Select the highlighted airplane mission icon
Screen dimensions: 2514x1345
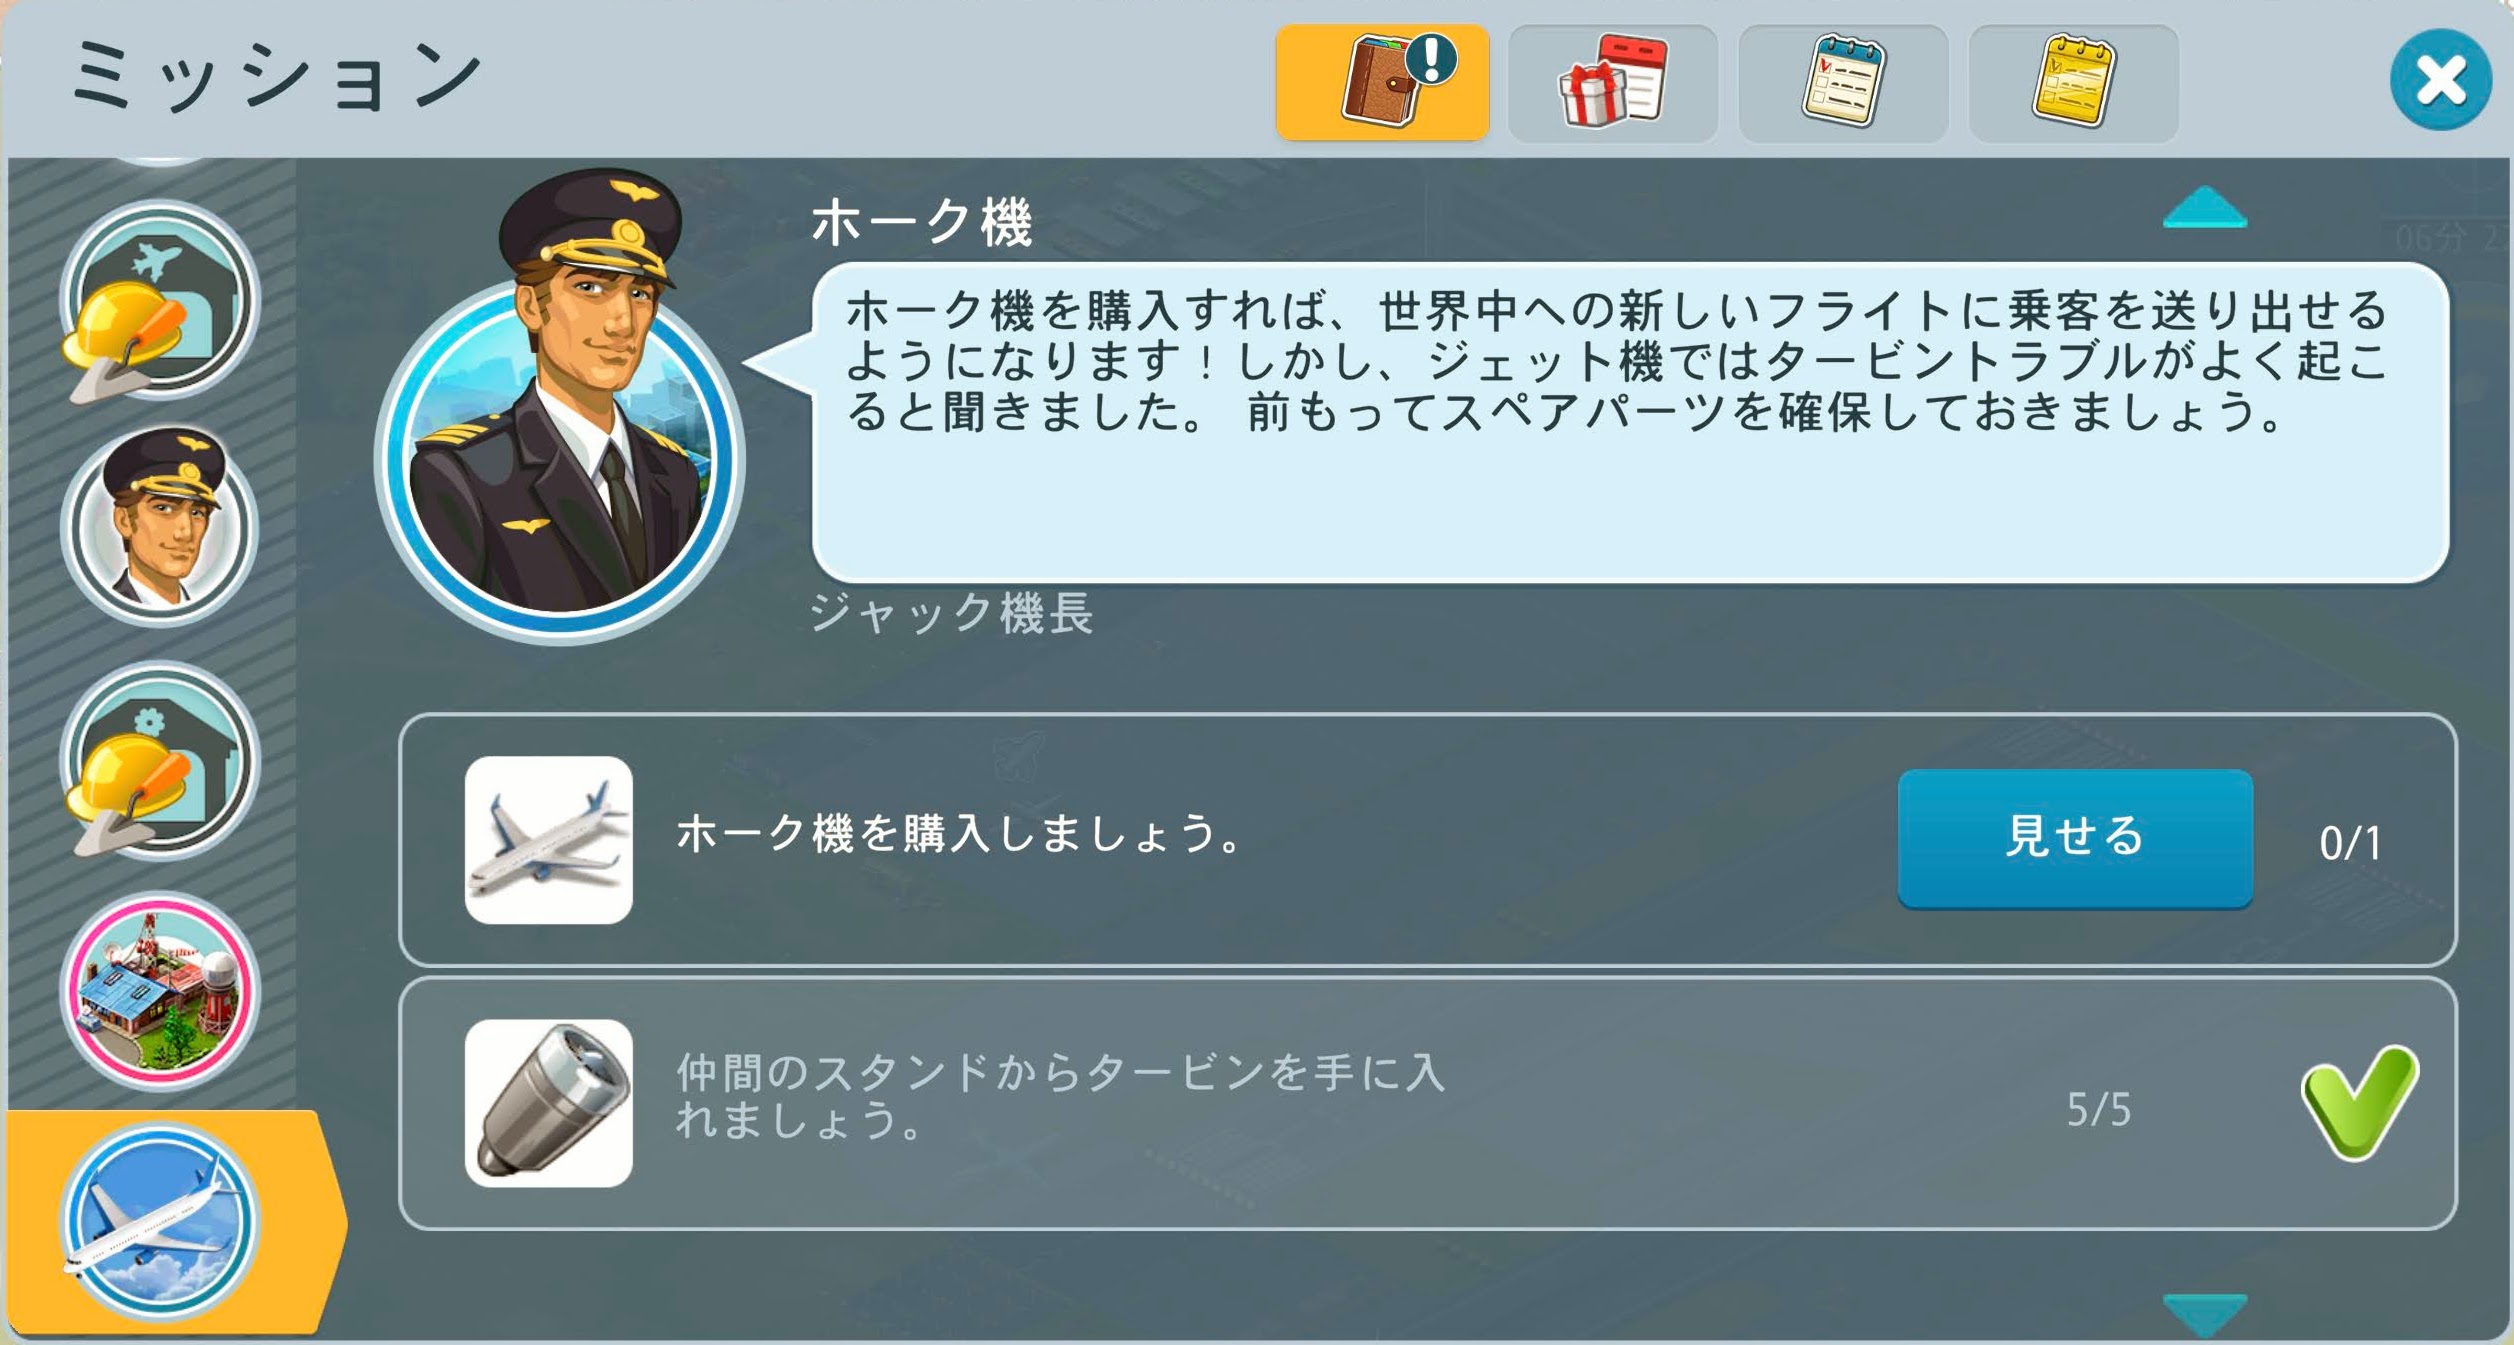(160, 1220)
